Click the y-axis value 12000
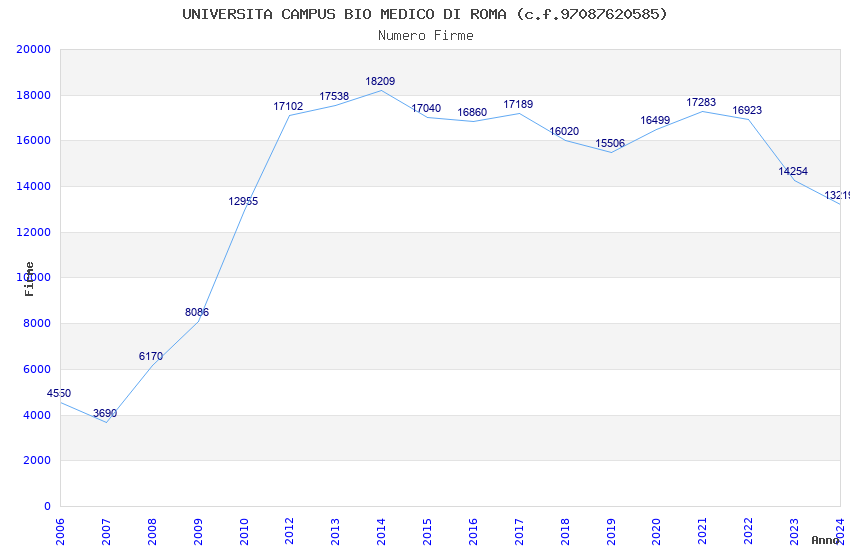This screenshot has height=550, width=850. click(x=34, y=232)
